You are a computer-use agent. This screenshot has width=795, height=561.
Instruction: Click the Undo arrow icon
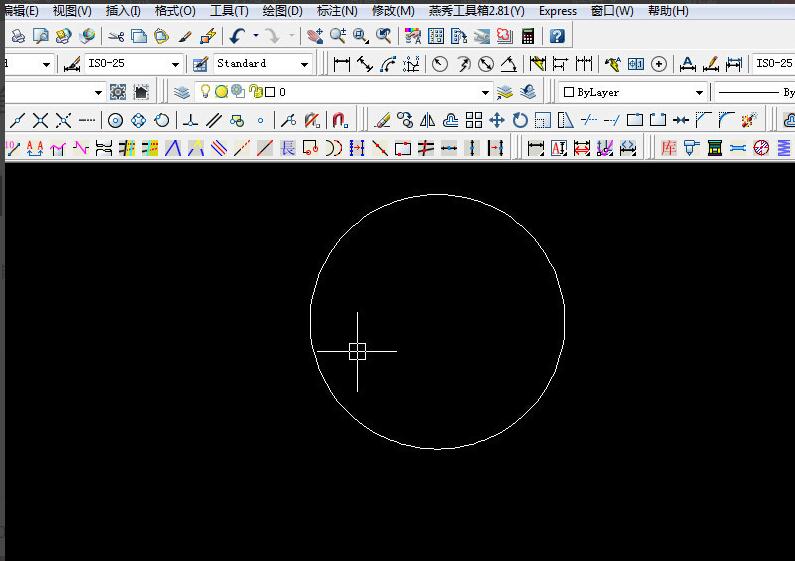[236, 36]
